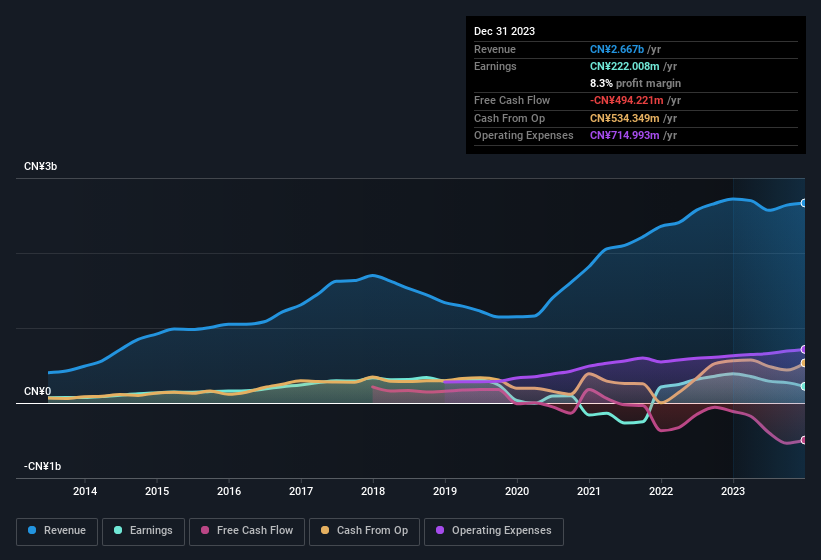The image size is (821, 560).
Task: Click the 8.3% profit margin text
Action: point(635,83)
